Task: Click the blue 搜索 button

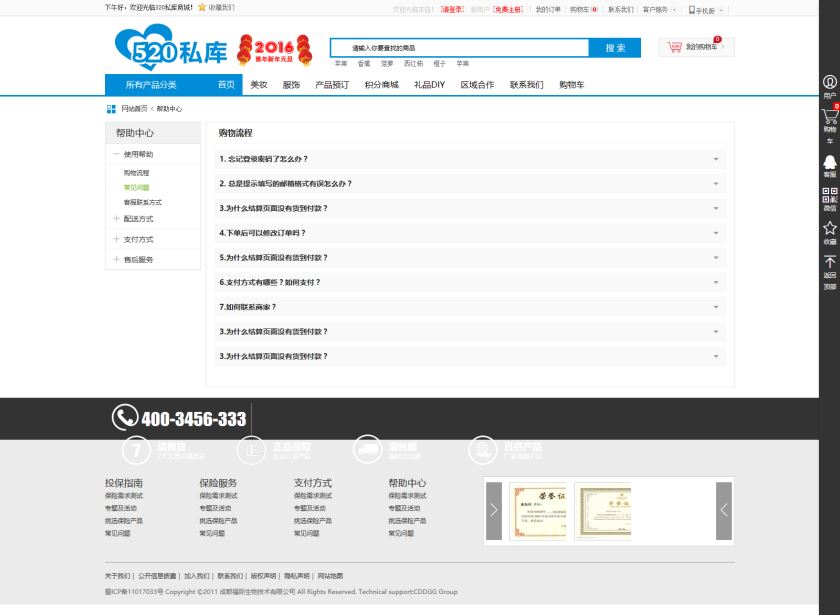Action: (614, 48)
